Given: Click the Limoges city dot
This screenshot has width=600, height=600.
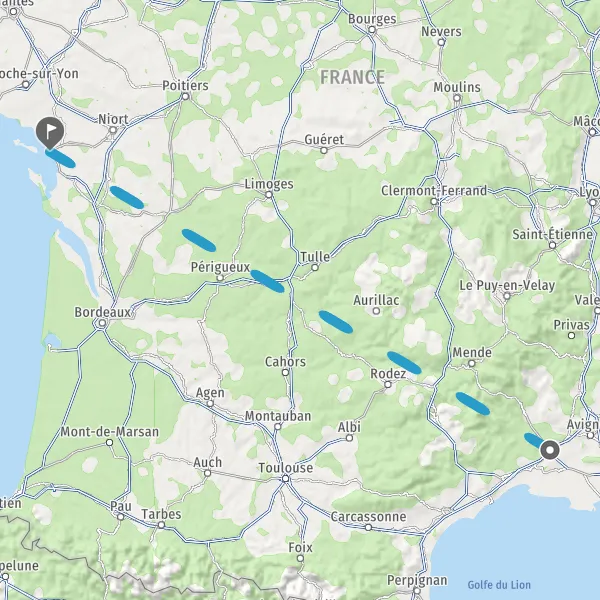Looking at the screenshot, I should click(x=269, y=195).
